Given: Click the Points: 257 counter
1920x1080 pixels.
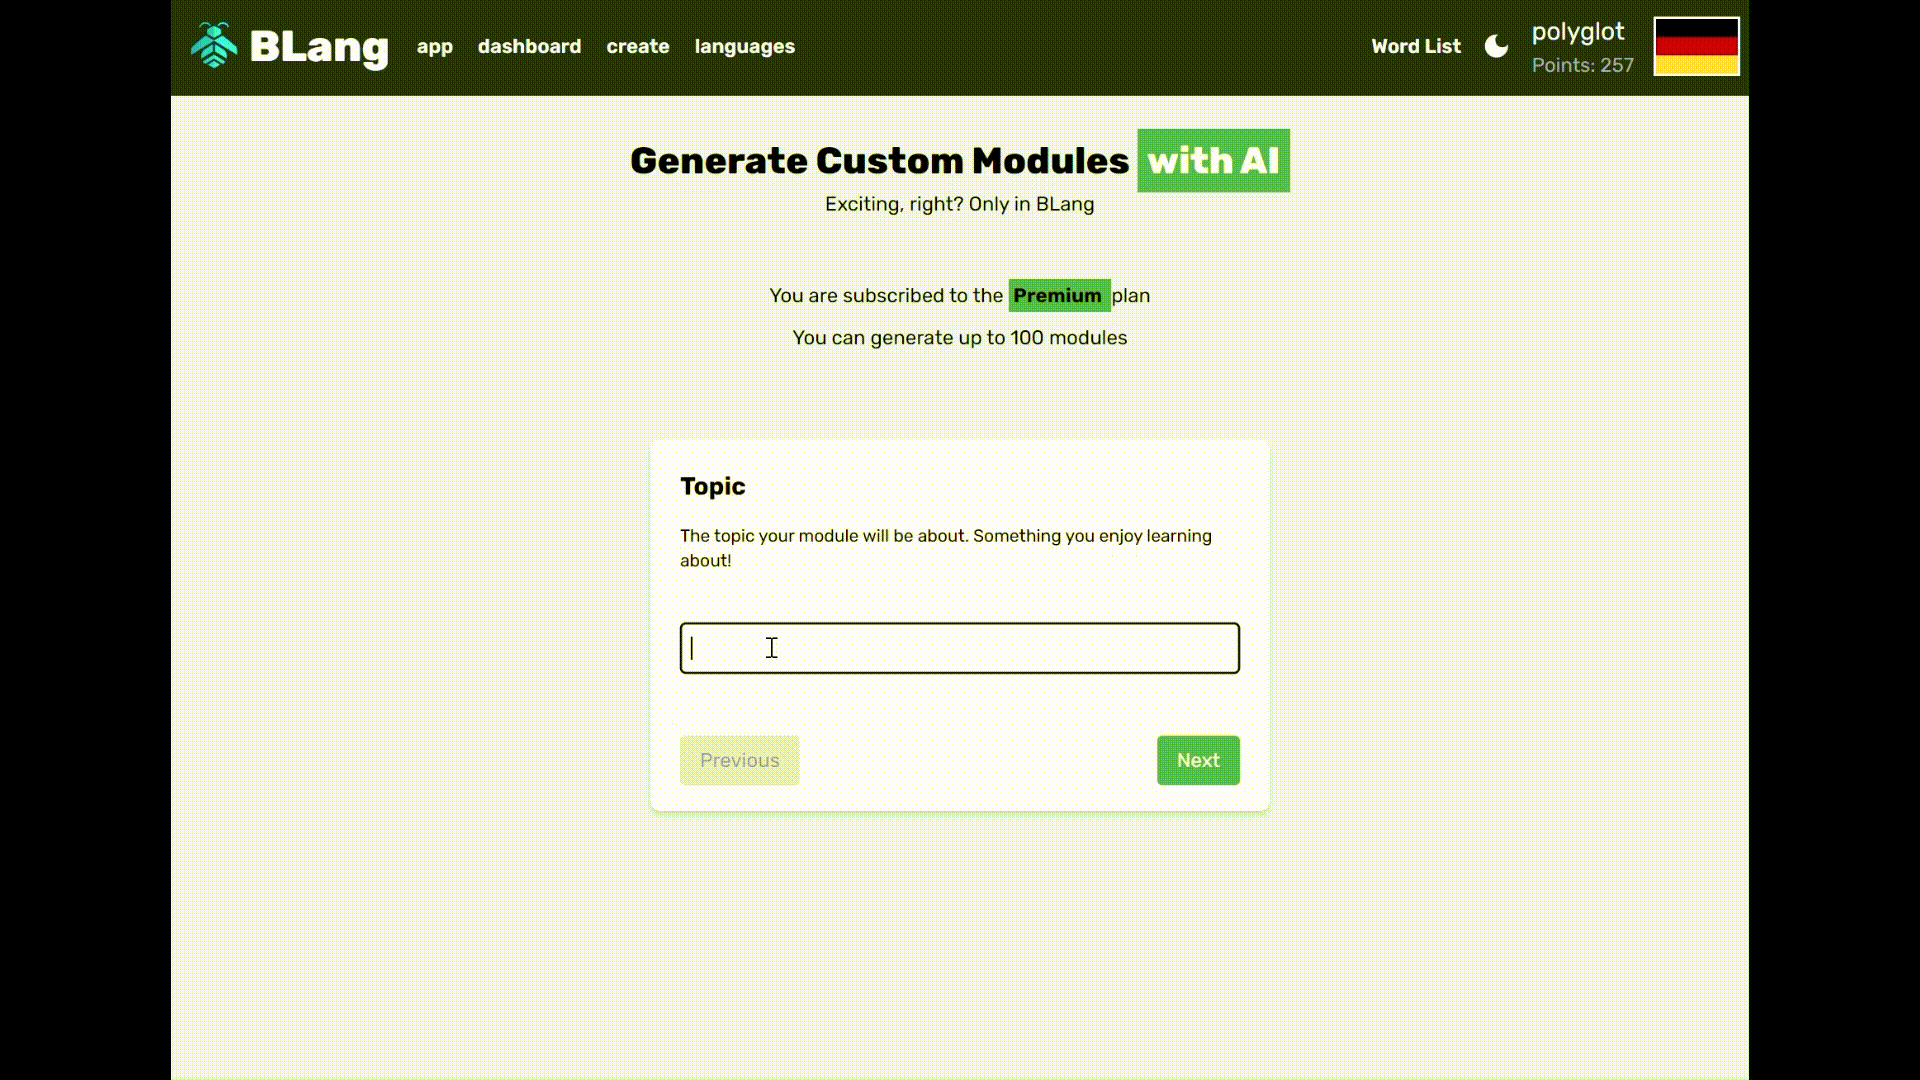Looking at the screenshot, I should (1582, 65).
